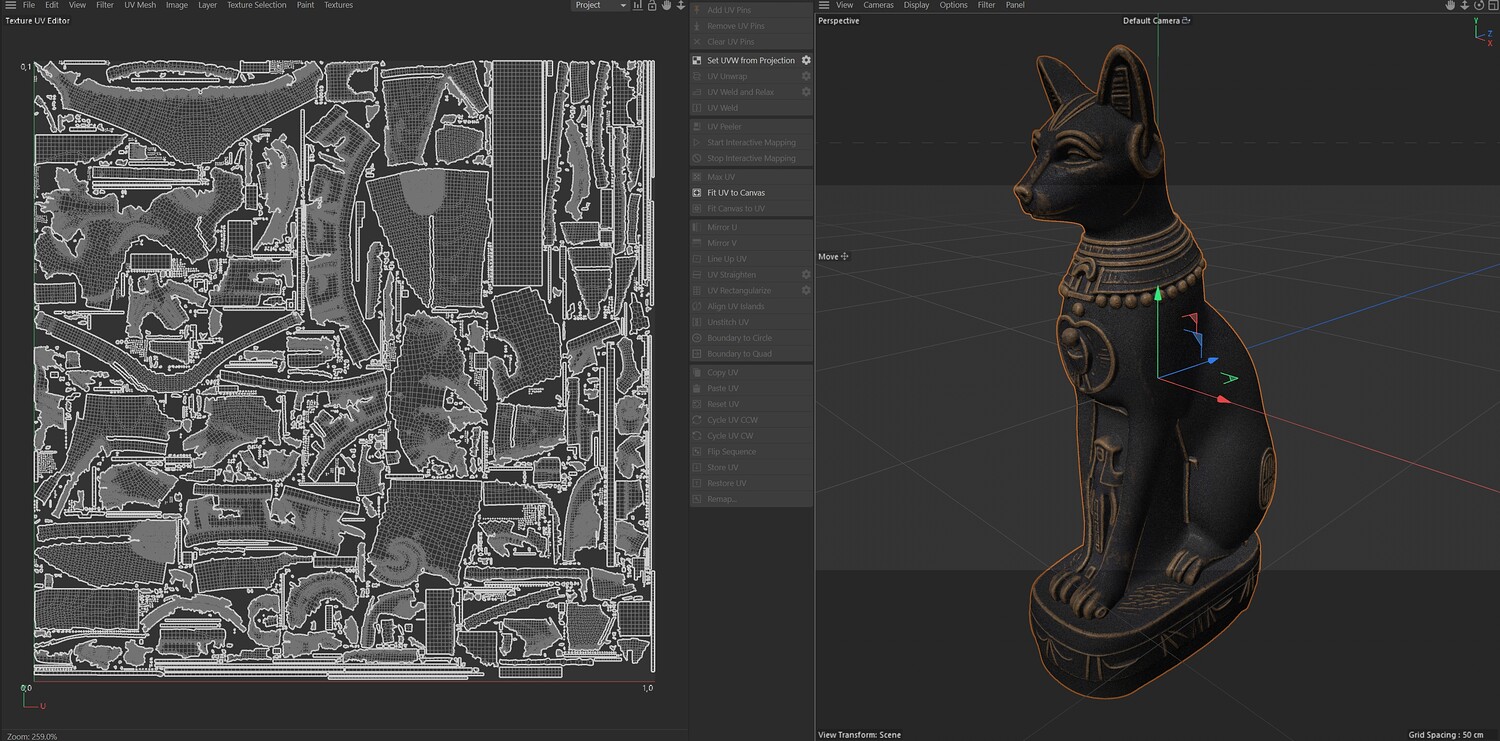Open the Paint menu
Image resolution: width=1500 pixels, height=741 pixels.
(x=305, y=5)
